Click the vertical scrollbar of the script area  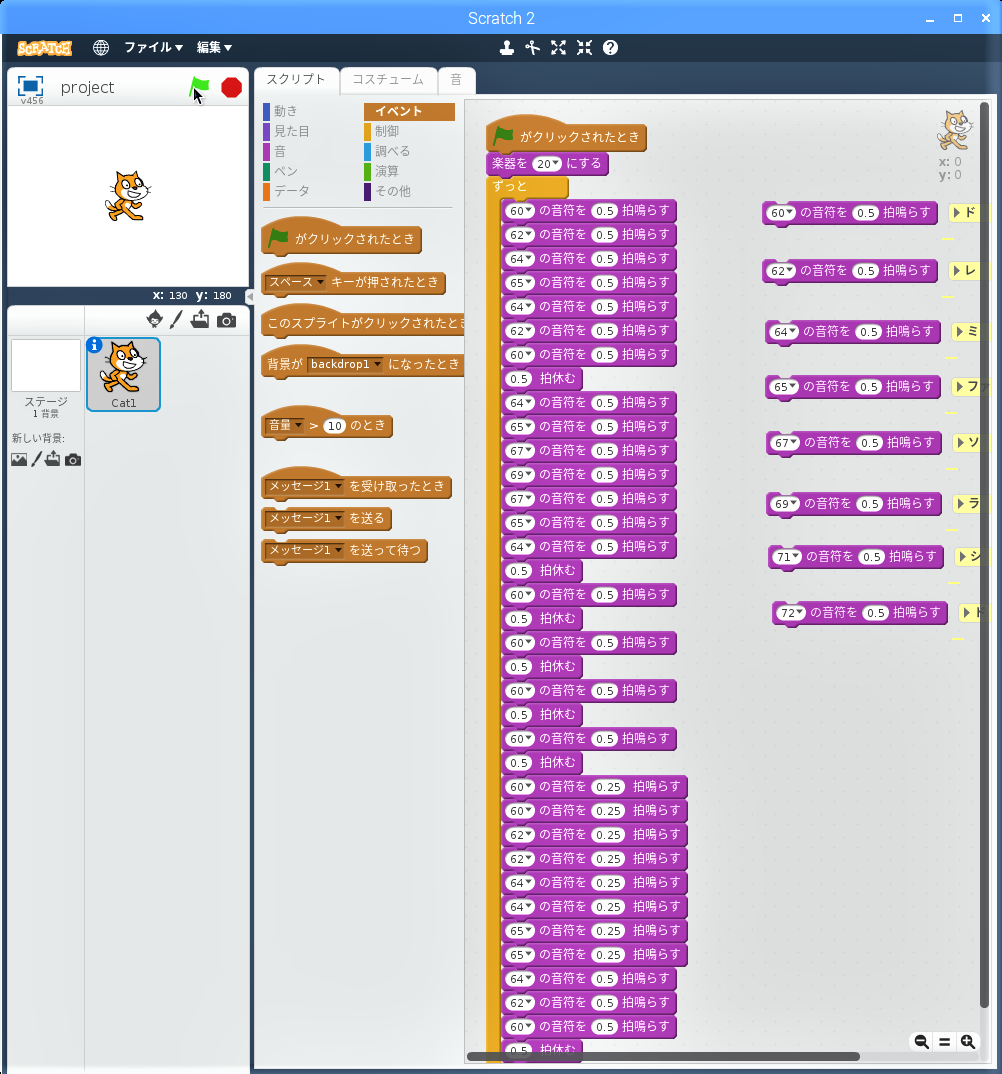985,555
